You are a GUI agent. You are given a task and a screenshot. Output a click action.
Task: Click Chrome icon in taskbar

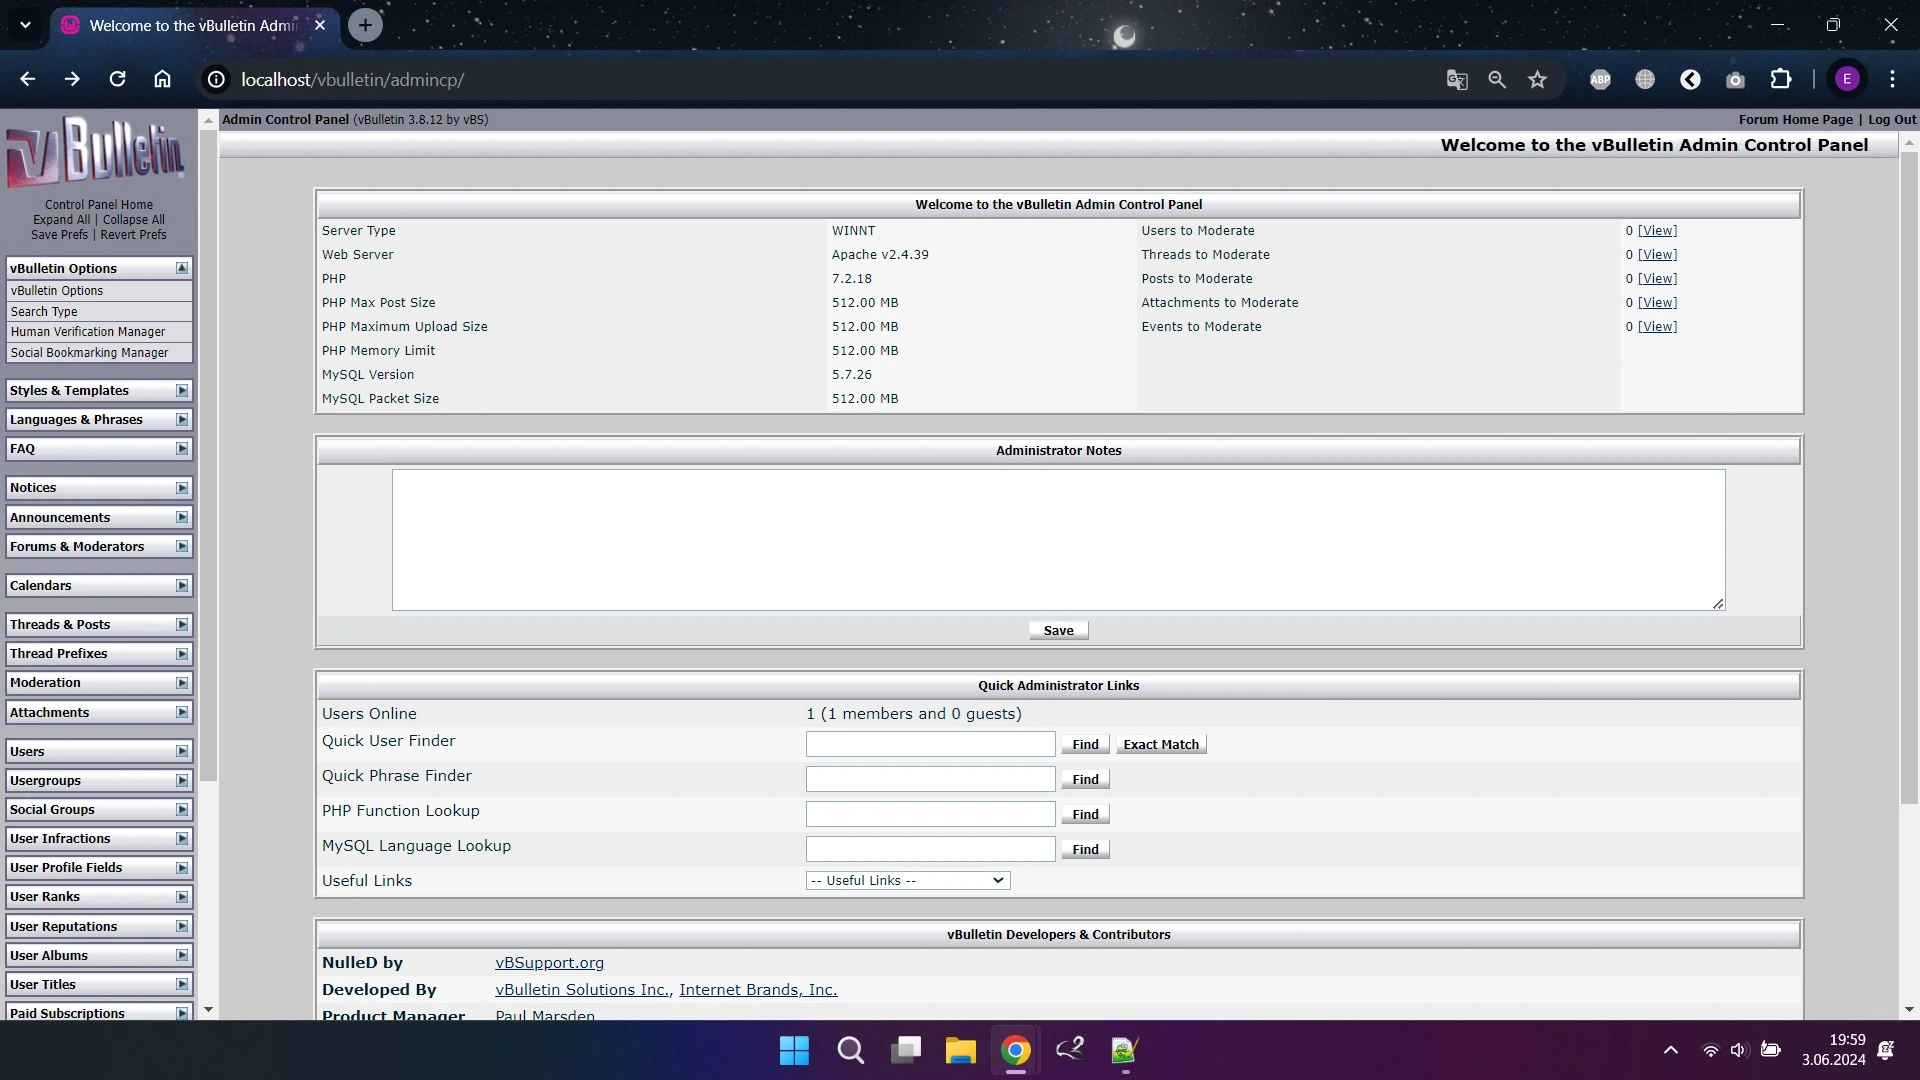[x=1015, y=1050]
